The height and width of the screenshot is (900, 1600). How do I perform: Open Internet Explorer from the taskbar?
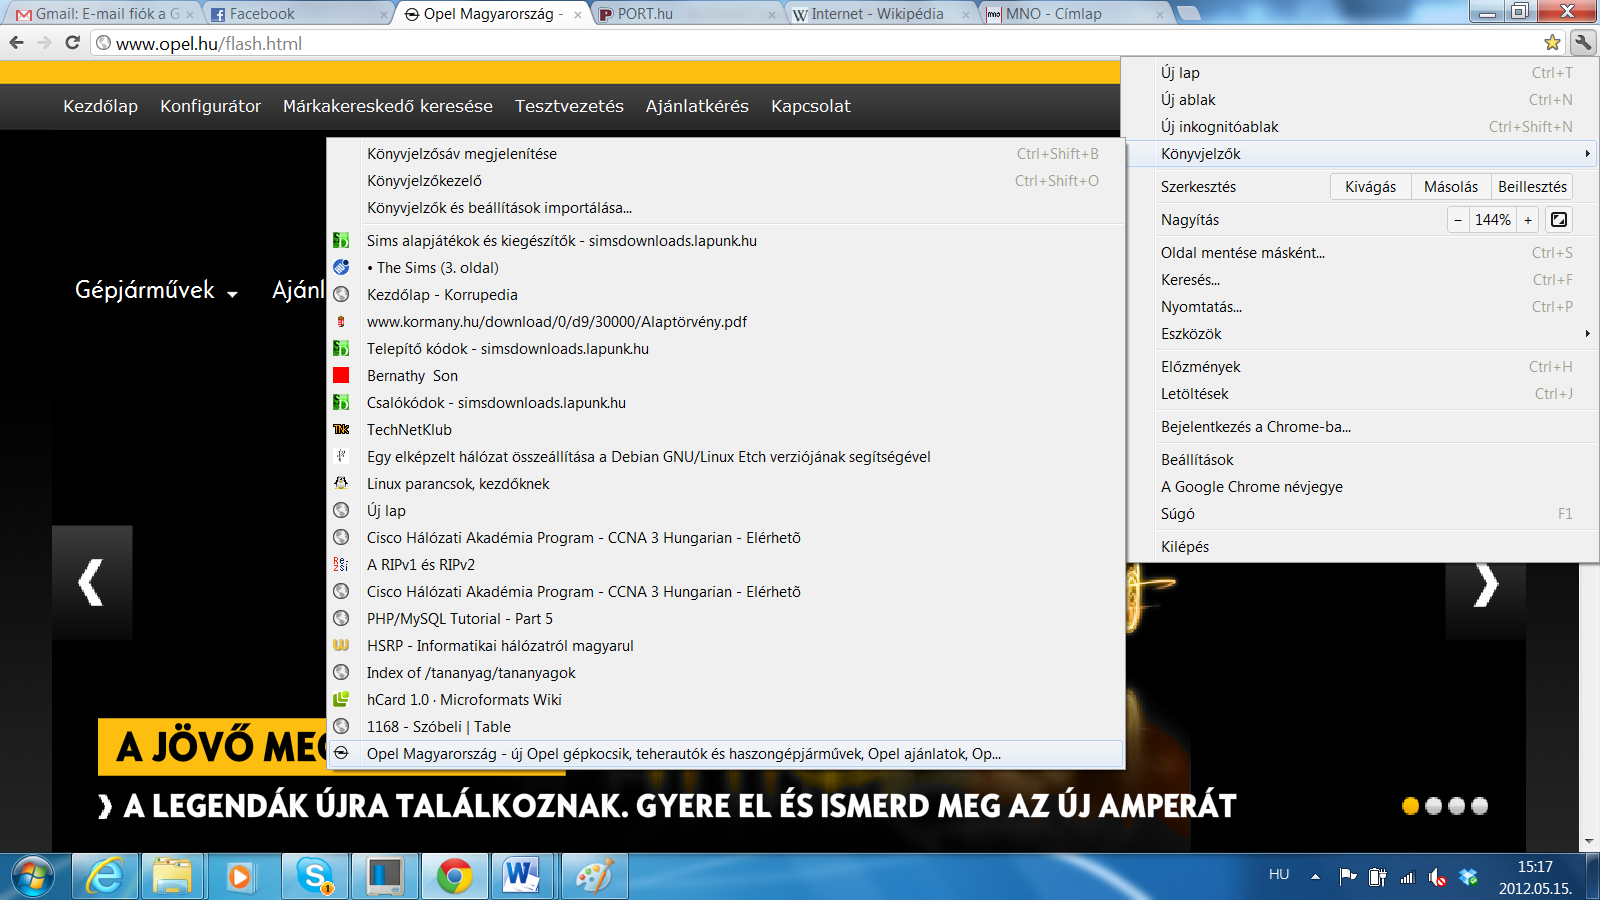point(104,877)
